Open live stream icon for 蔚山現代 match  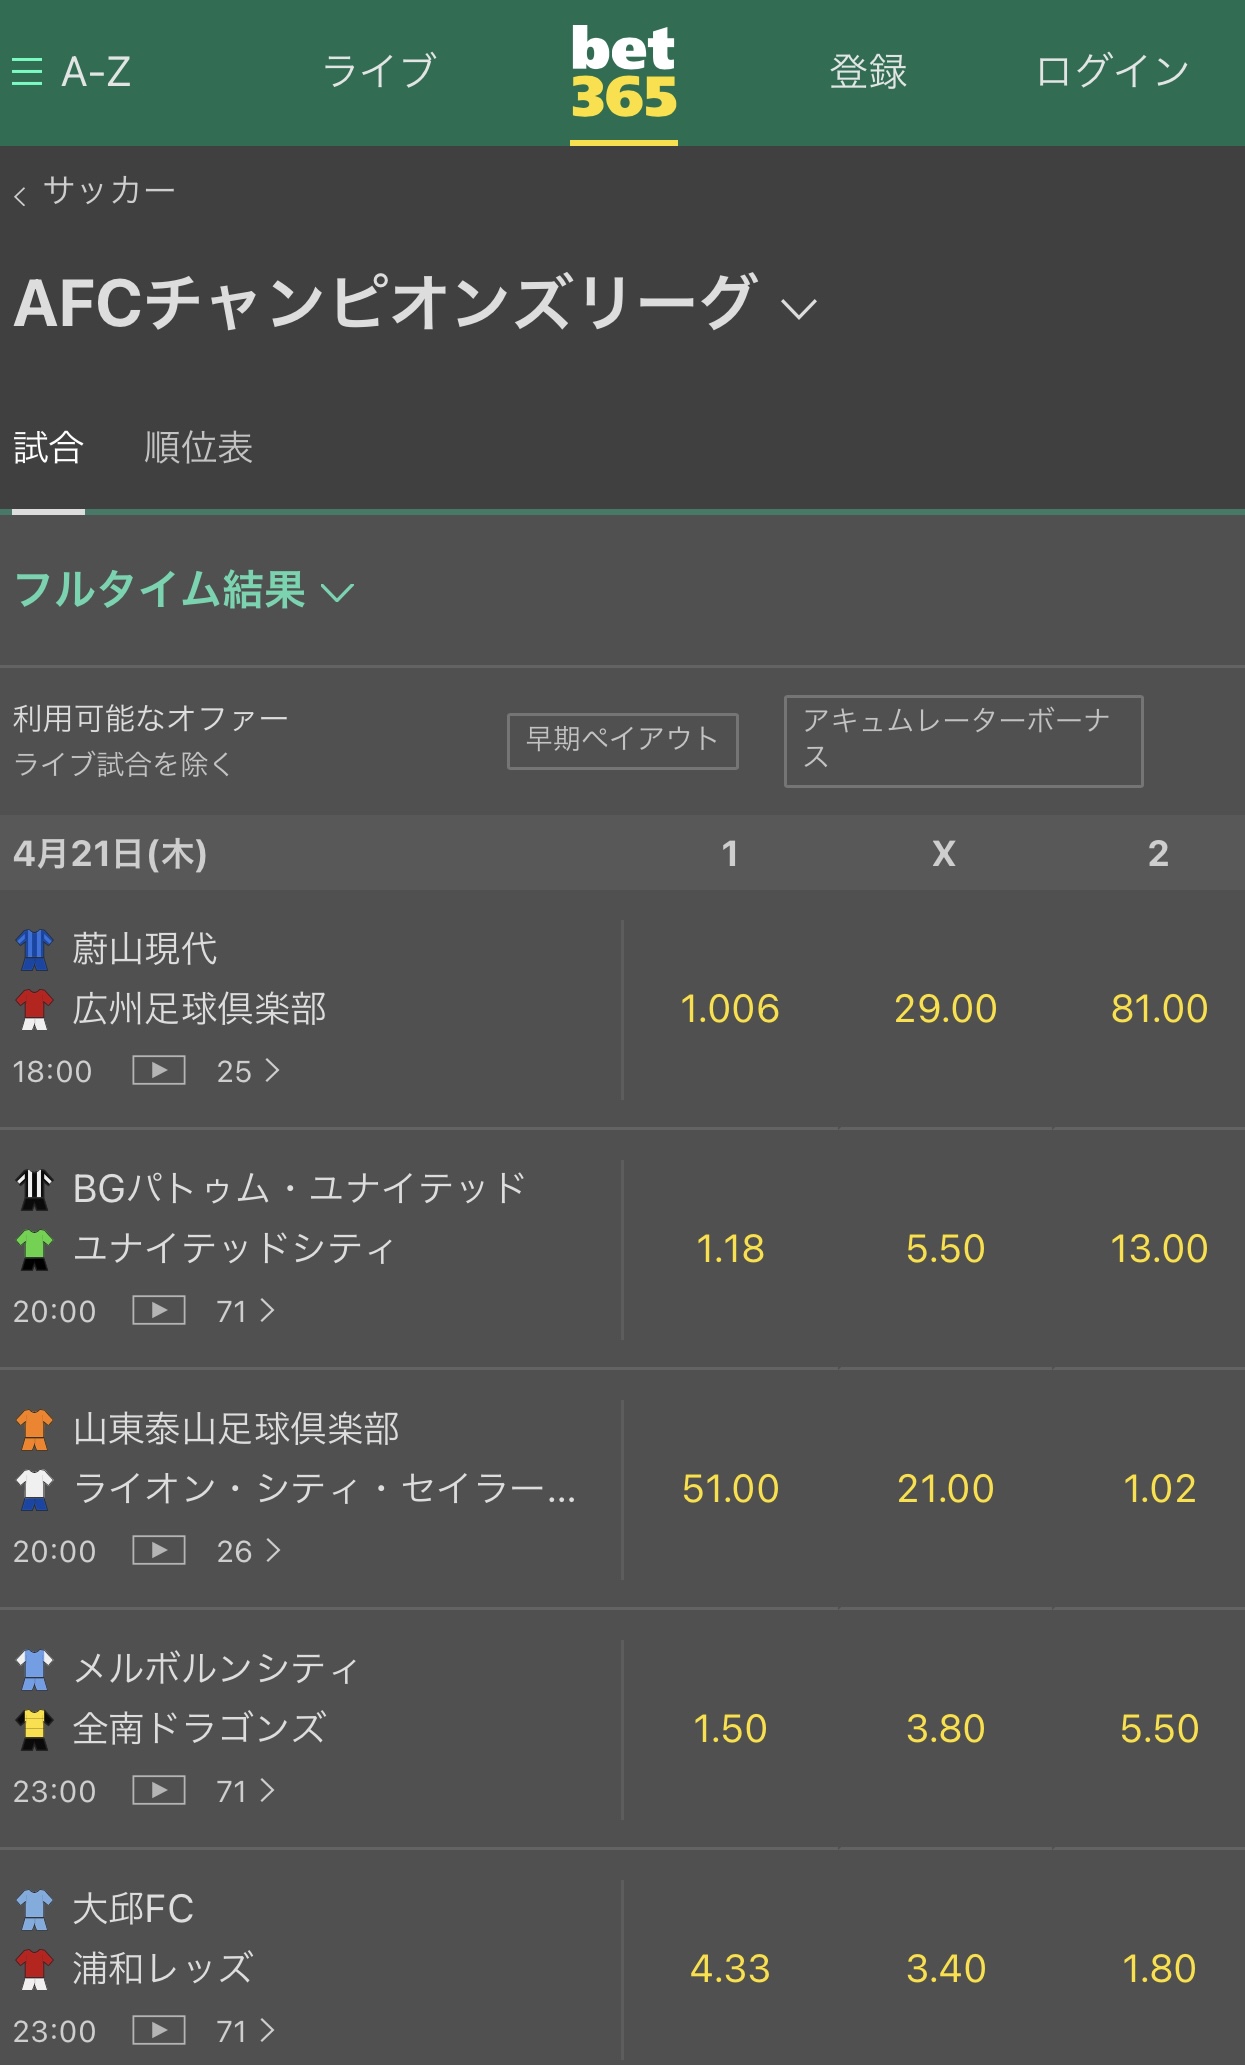click(159, 1070)
